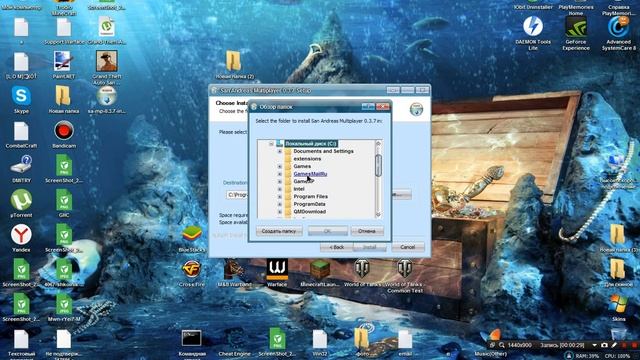Image resolution: width=640 pixels, height=360 pixels.
Task: Select the GamesMailRu folder in the tree
Action: [x=310, y=174]
